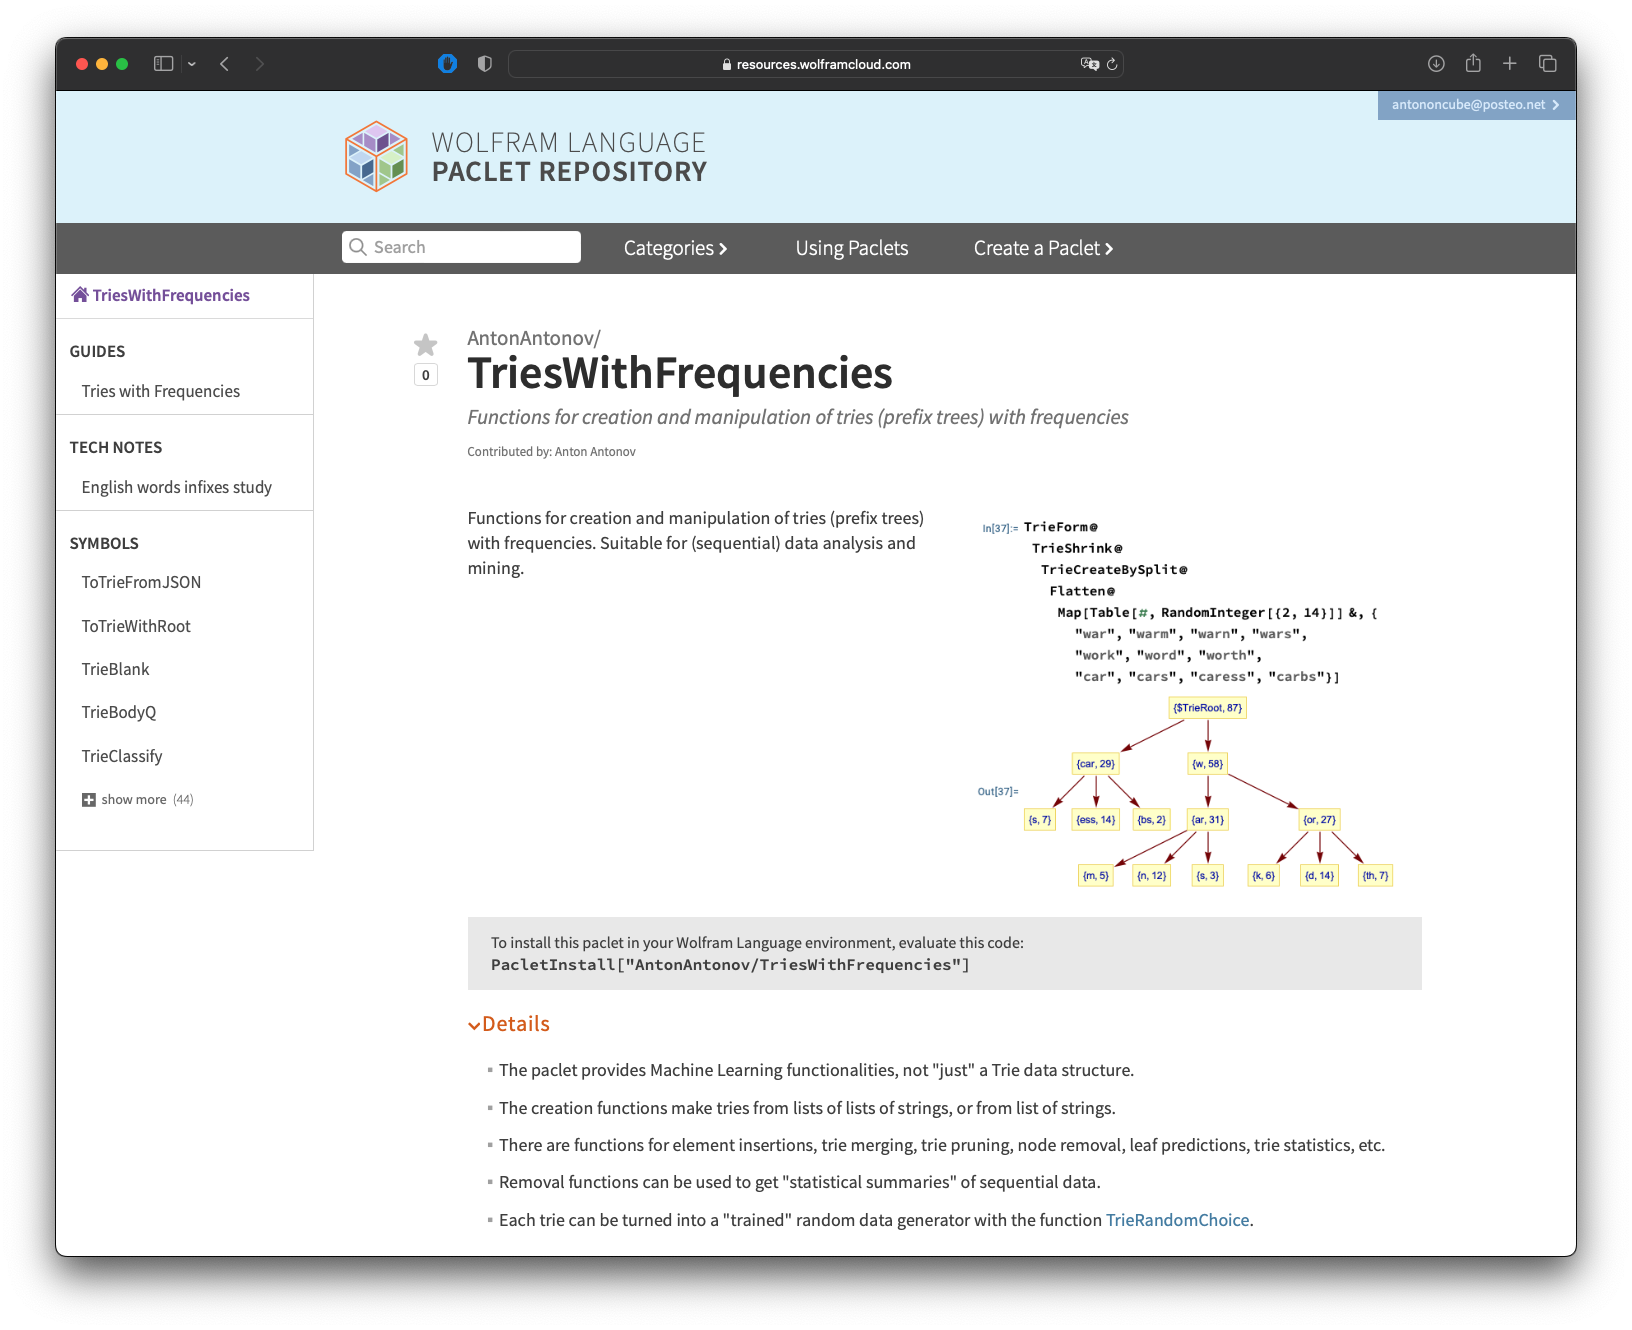The image size is (1632, 1330).
Task: Reload the page with refresh icon
Action: pyautogui.click(x=1112, y=64)
